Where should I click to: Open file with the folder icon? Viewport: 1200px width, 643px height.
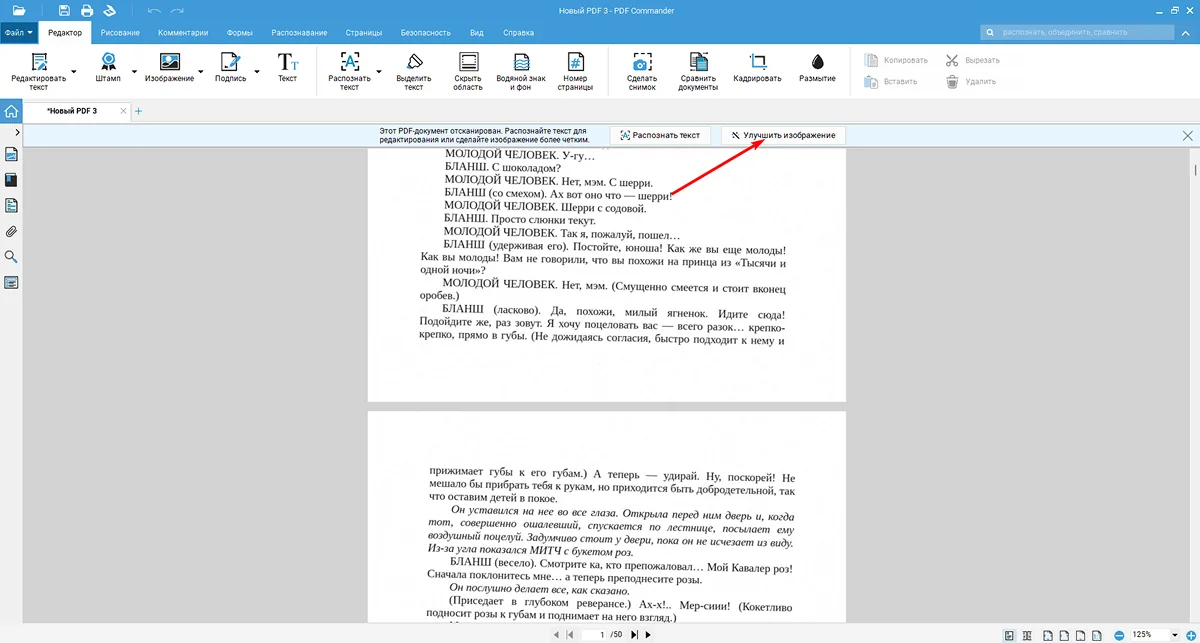tap(18, 10)
